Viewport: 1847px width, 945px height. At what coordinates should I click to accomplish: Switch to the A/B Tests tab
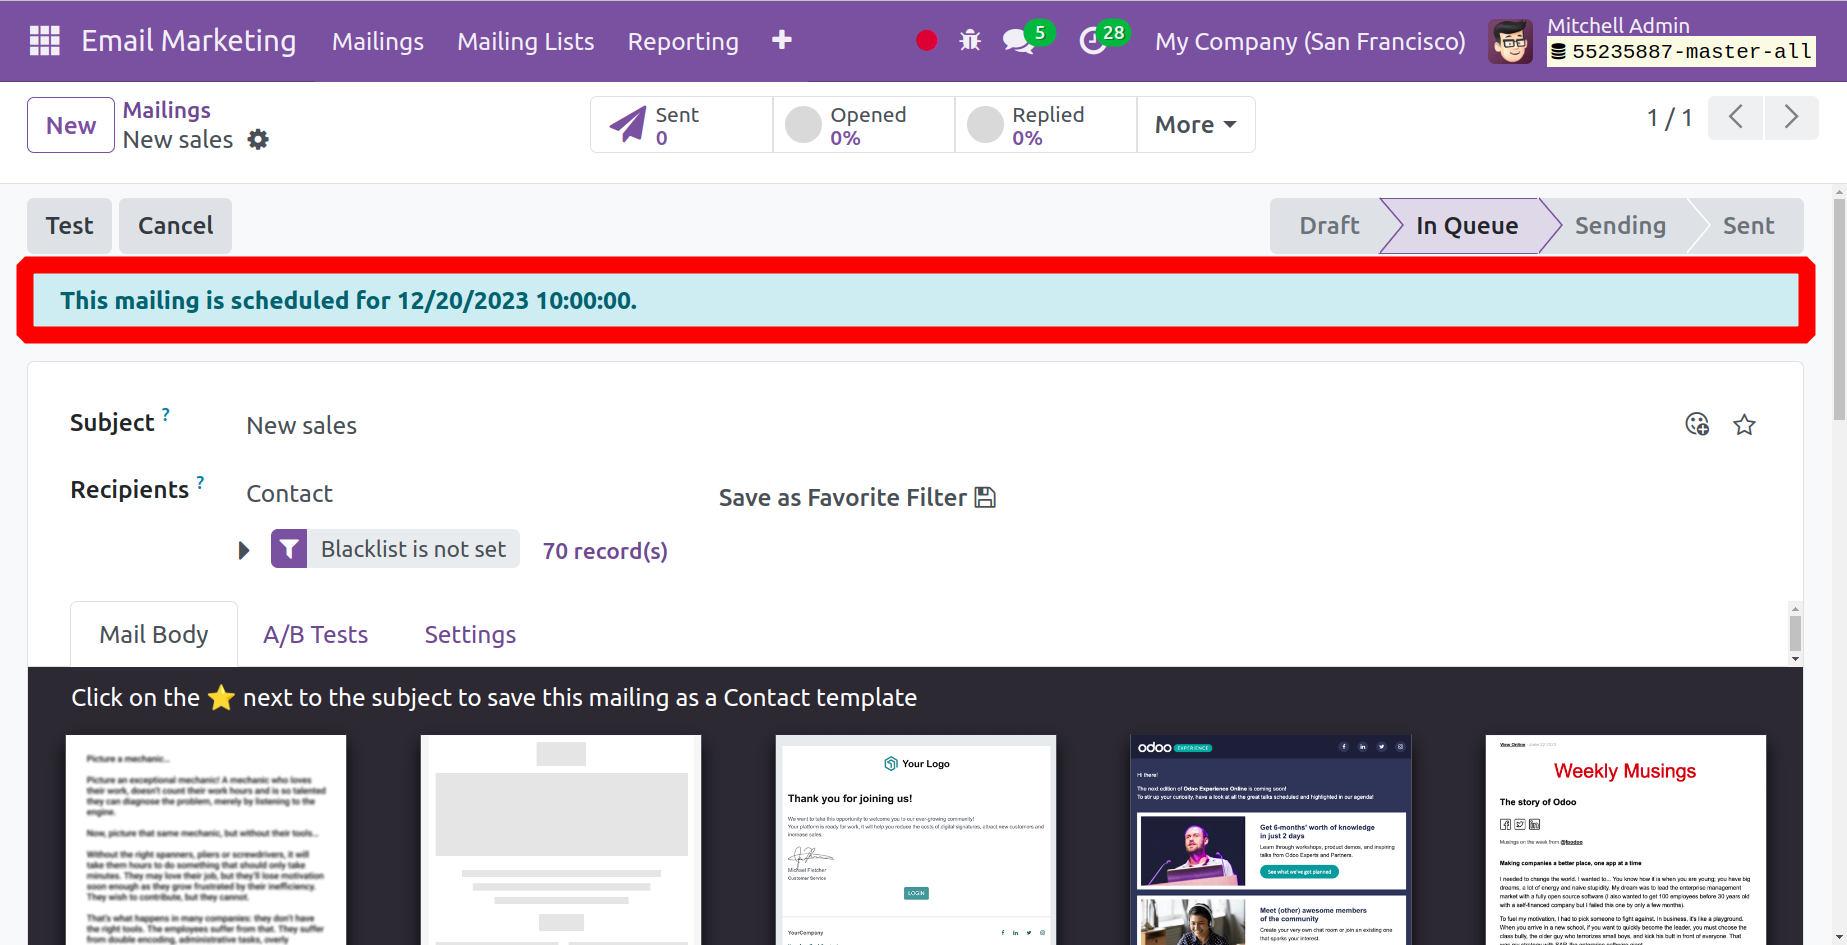pyautogui.click(x=315, y=635)
